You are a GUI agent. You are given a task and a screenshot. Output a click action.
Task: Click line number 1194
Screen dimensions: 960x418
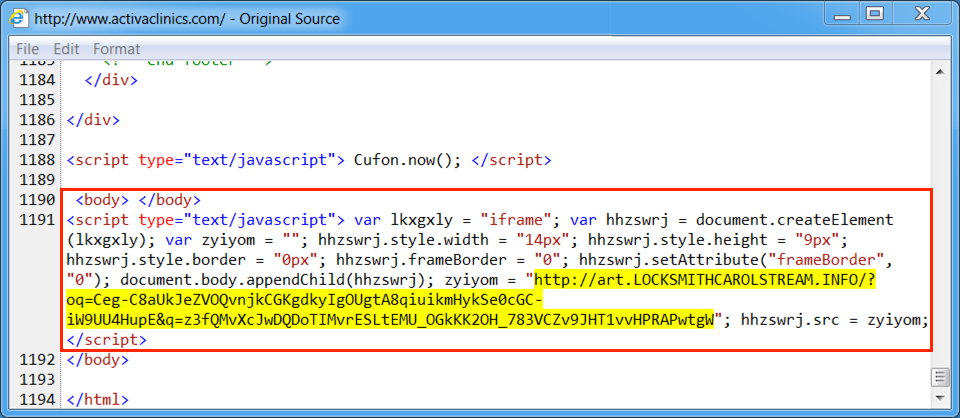(x=37, y=400)
